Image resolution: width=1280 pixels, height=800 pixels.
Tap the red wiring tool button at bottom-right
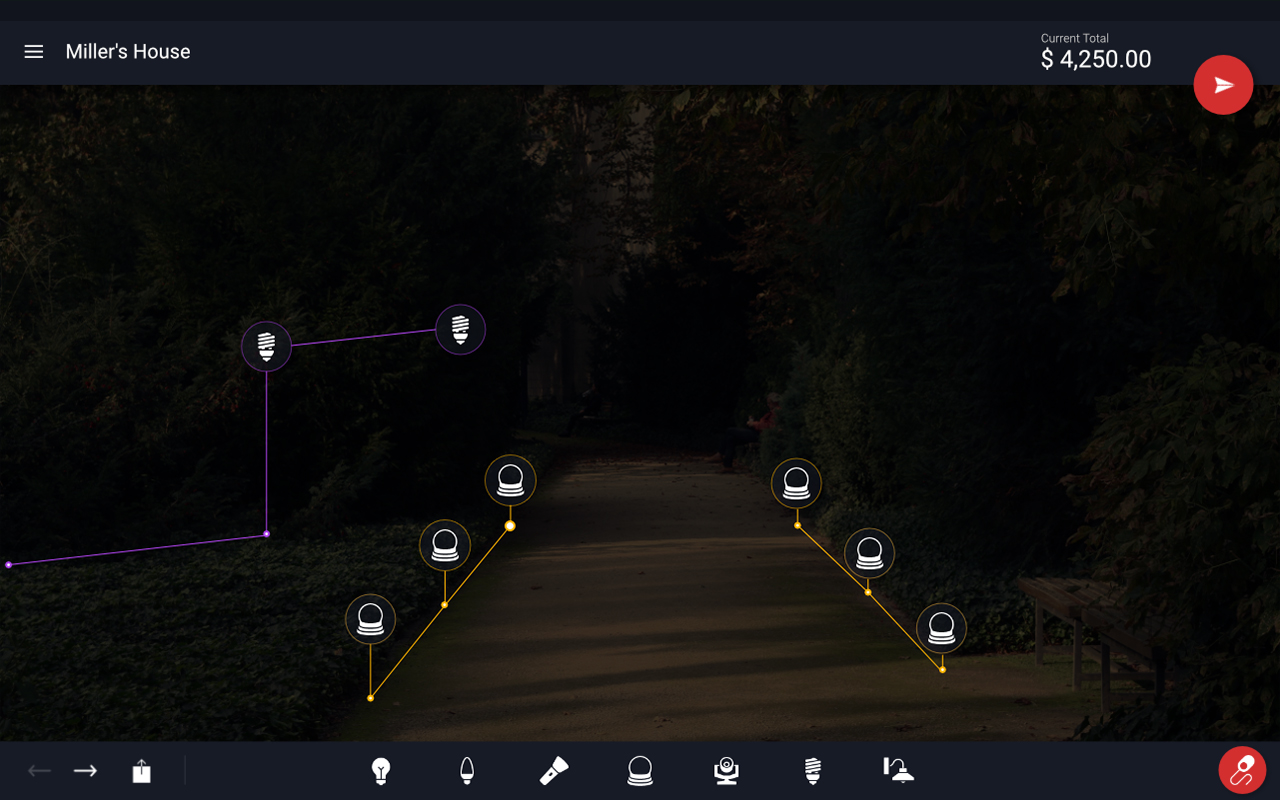[1242, 770]
